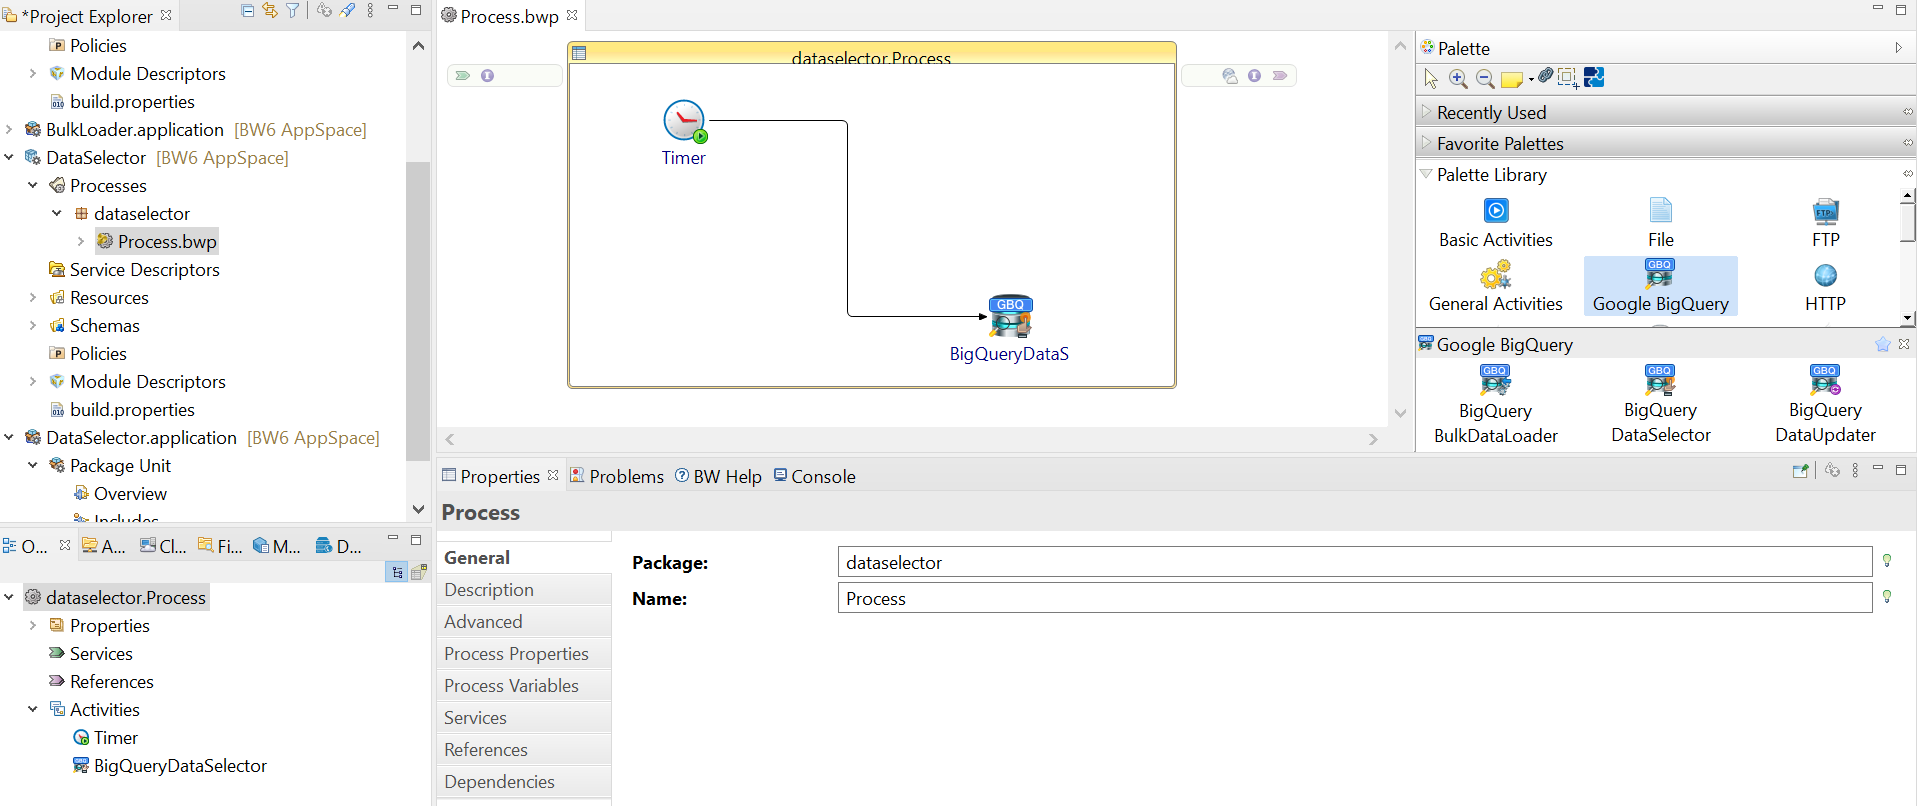Click the Package field lightbulb hint icon

coord(1887,561)
